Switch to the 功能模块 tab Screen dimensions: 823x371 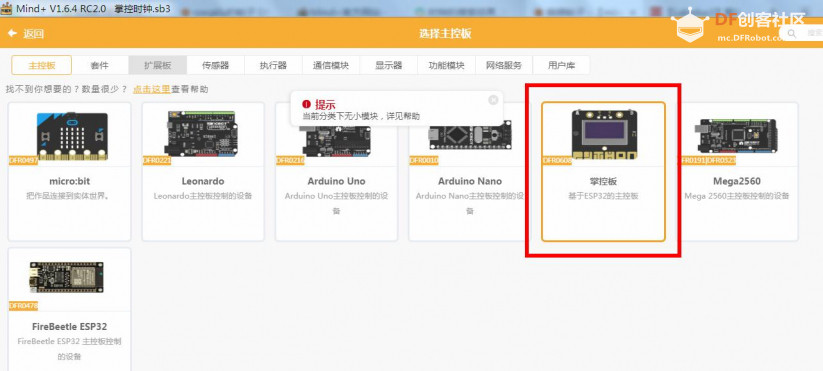pos(447,66)
